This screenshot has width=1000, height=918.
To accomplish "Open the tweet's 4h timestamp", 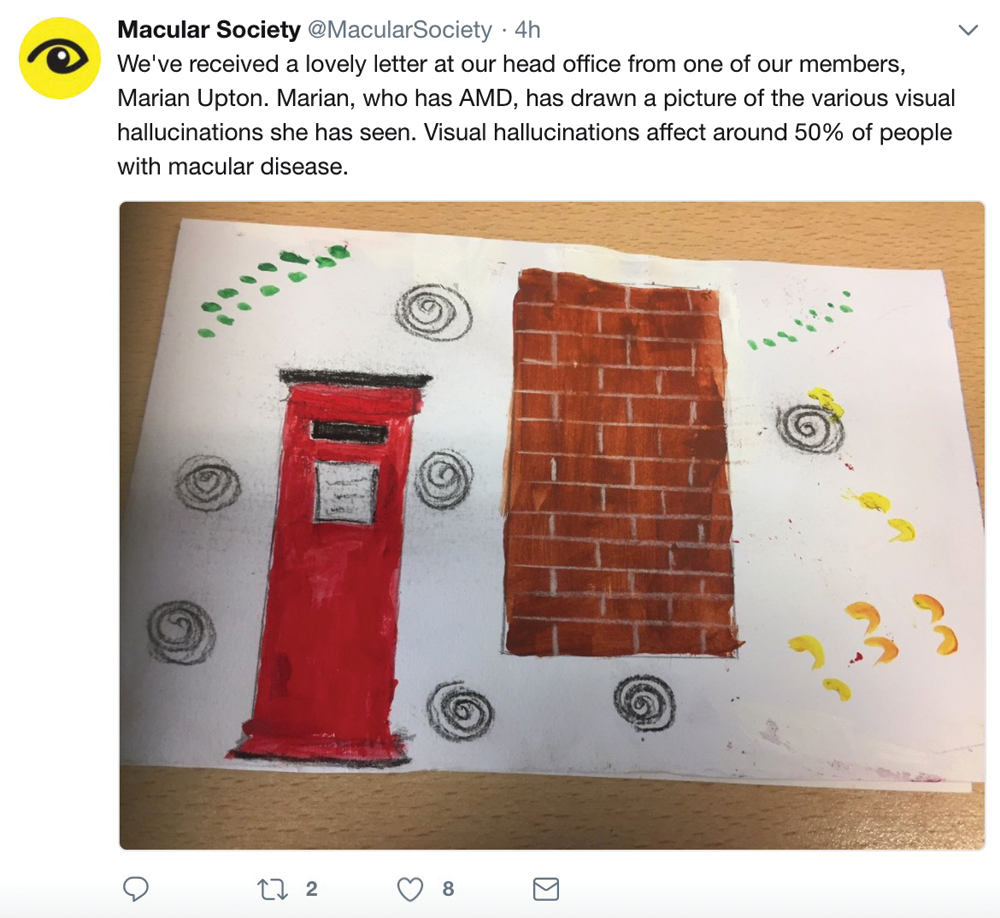I will coord(527,29).
